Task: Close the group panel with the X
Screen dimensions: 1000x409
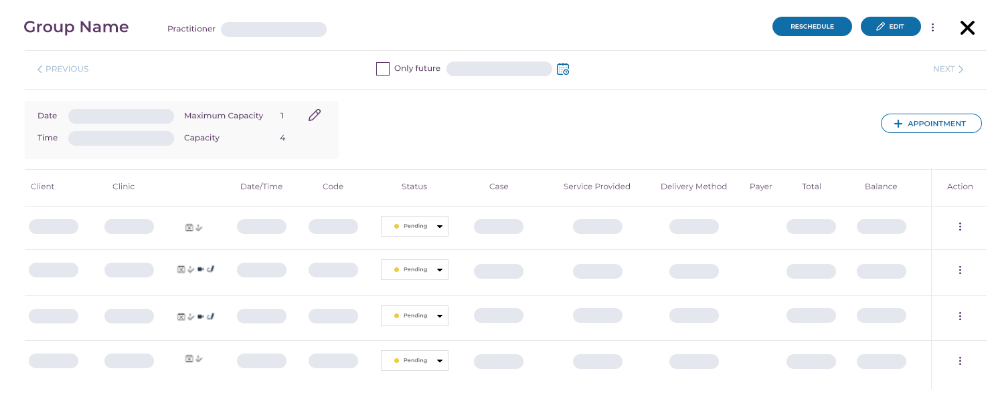Action: [x=967, y=27]
